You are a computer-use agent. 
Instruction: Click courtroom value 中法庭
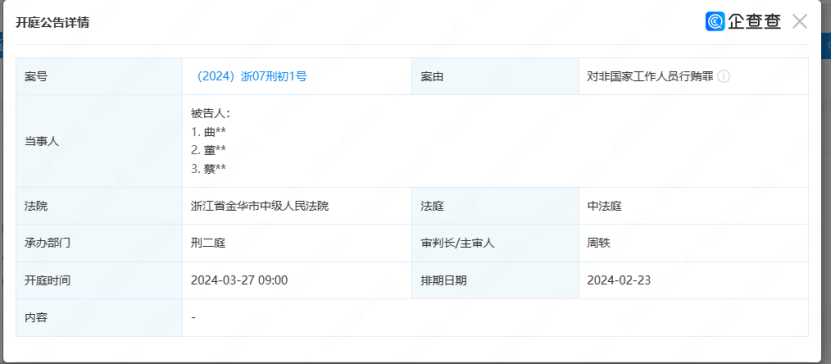[x=604, y=206]
